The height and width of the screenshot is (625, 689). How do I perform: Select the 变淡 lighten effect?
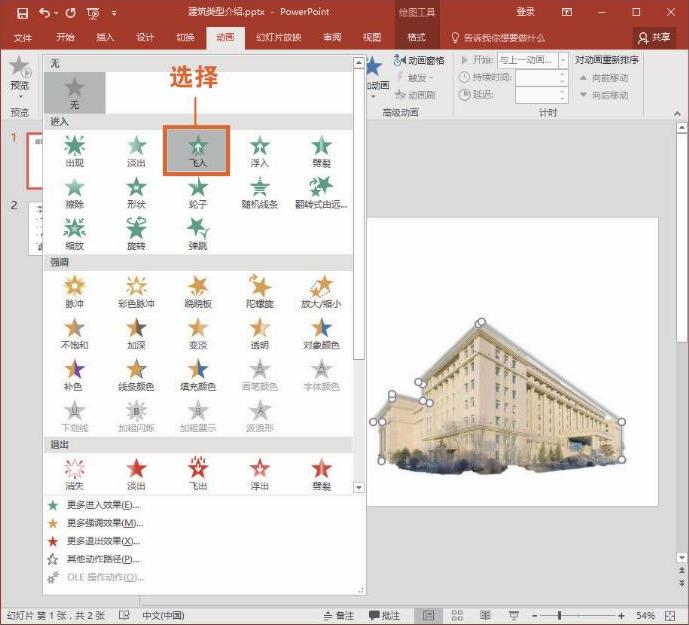198,334
